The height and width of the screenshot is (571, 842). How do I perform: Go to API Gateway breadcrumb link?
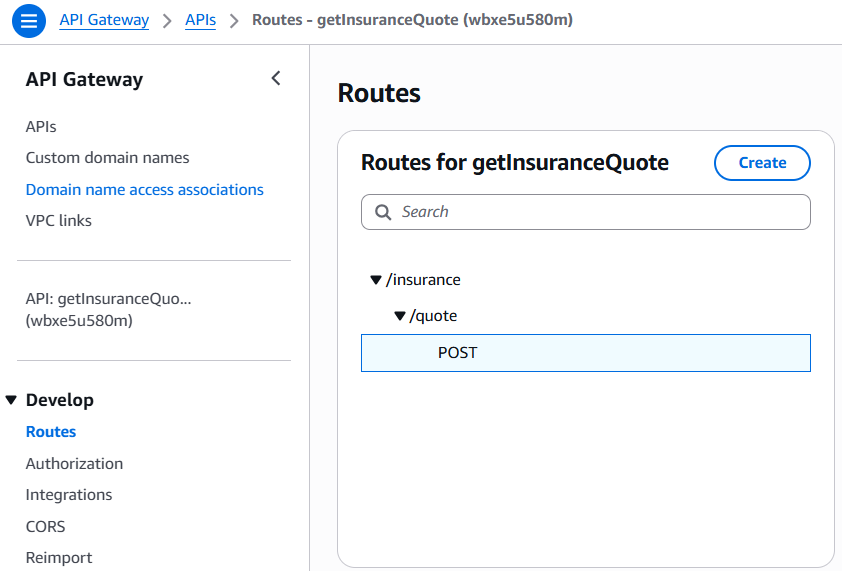tap(104, 20)
